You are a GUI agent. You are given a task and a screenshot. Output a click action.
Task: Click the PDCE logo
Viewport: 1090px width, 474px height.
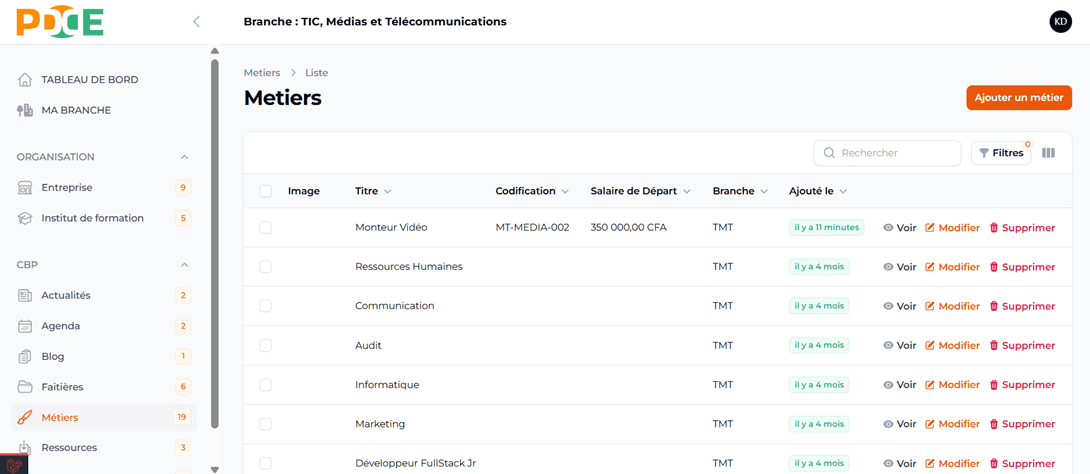60,22
